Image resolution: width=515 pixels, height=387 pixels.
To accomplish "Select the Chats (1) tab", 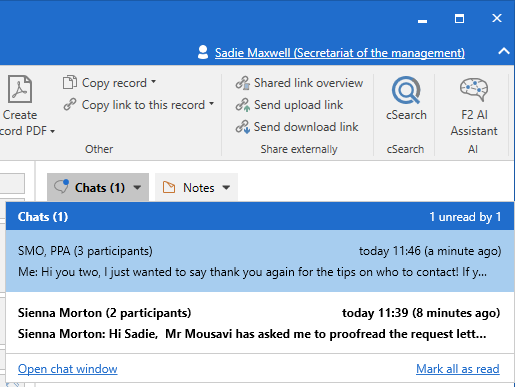I will click(x=99, y=188).
